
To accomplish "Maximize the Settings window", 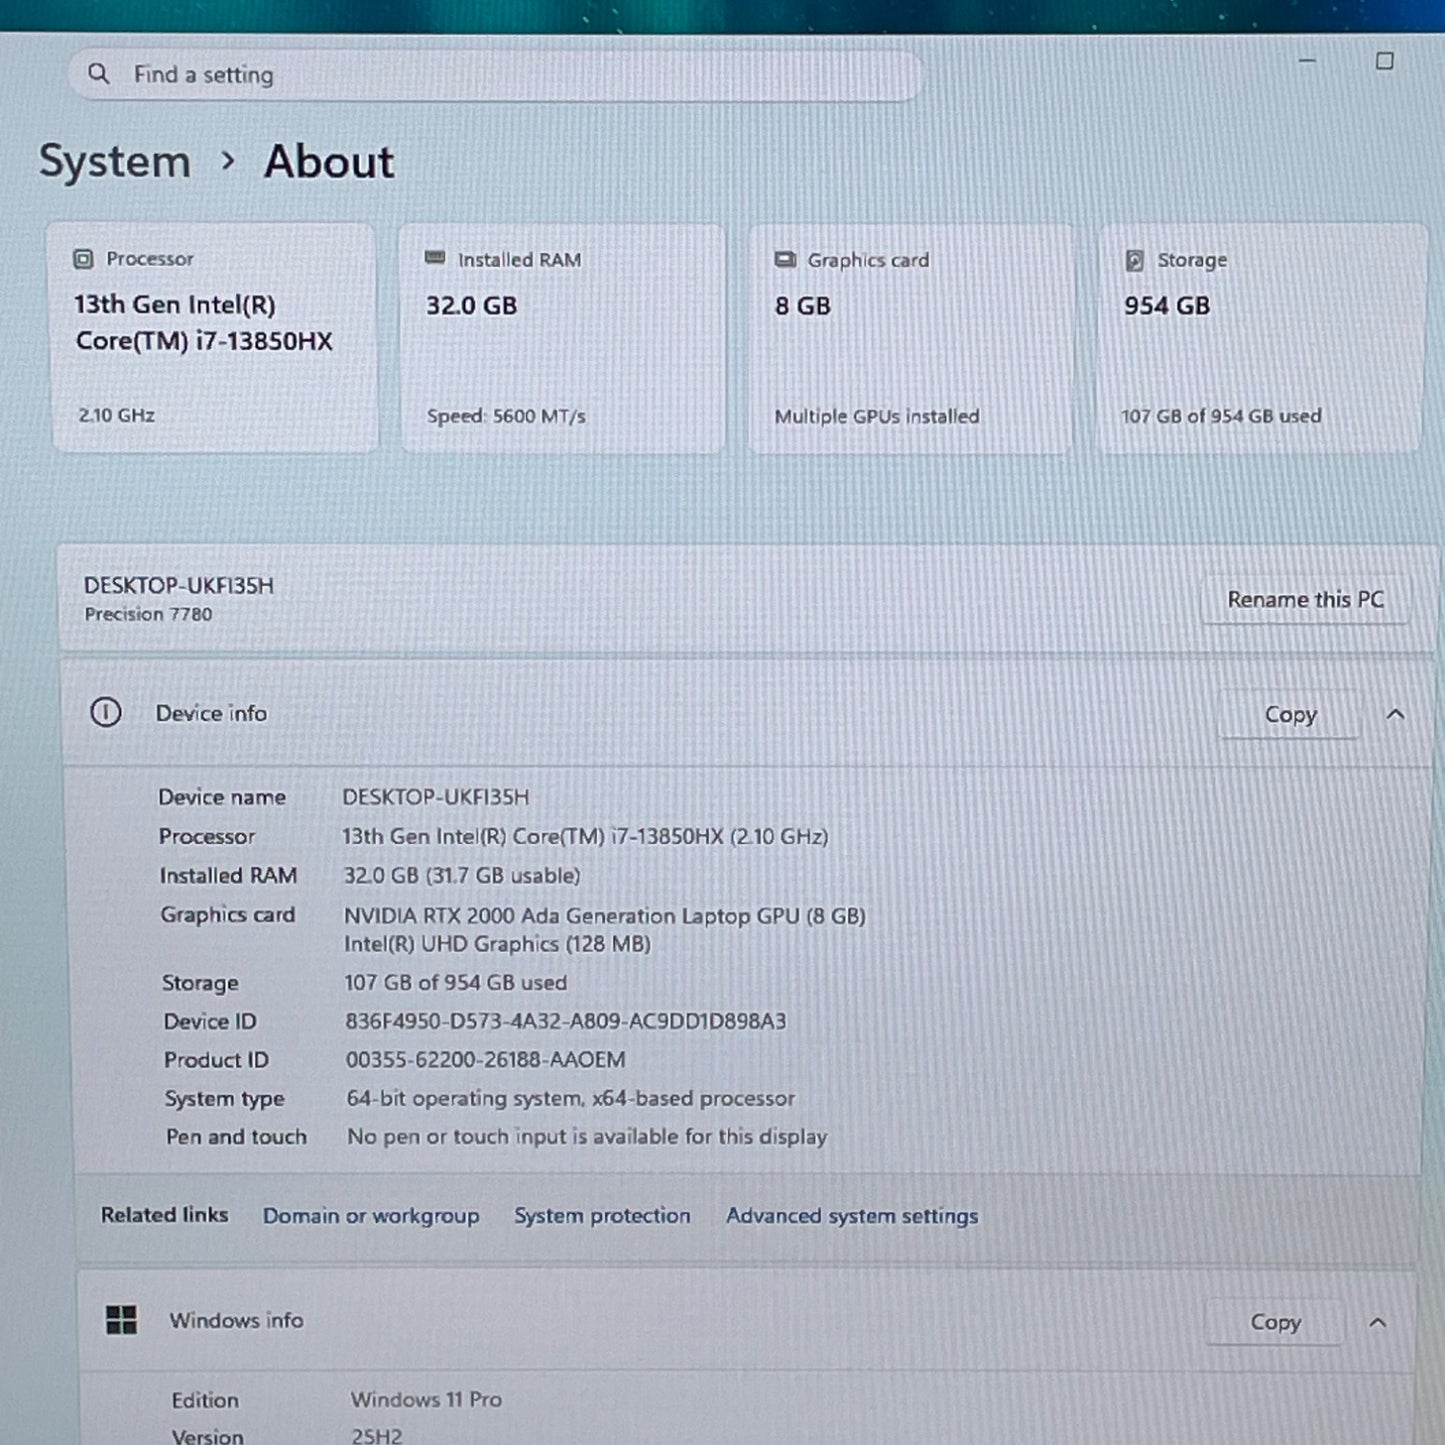I will point(1385,62).
